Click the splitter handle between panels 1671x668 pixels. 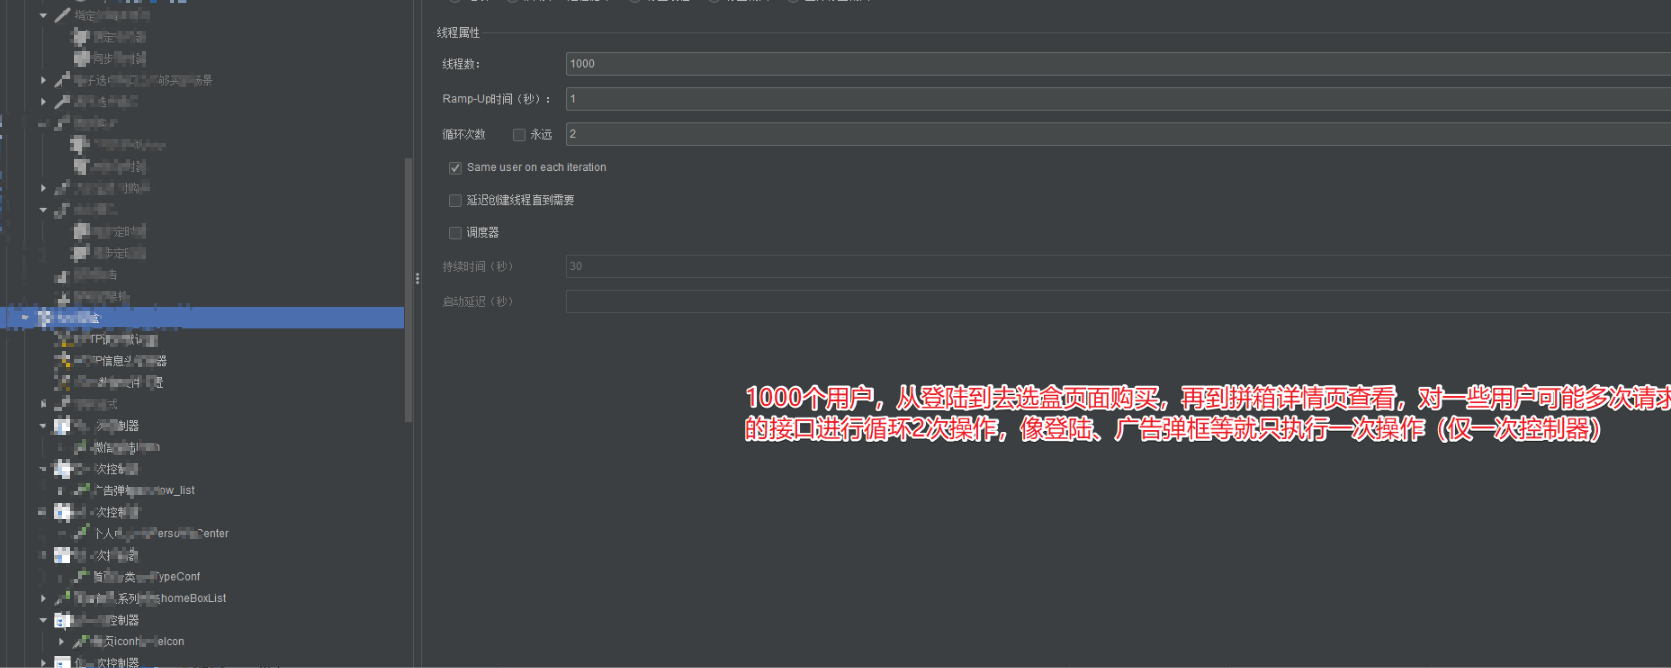(417, 278)
